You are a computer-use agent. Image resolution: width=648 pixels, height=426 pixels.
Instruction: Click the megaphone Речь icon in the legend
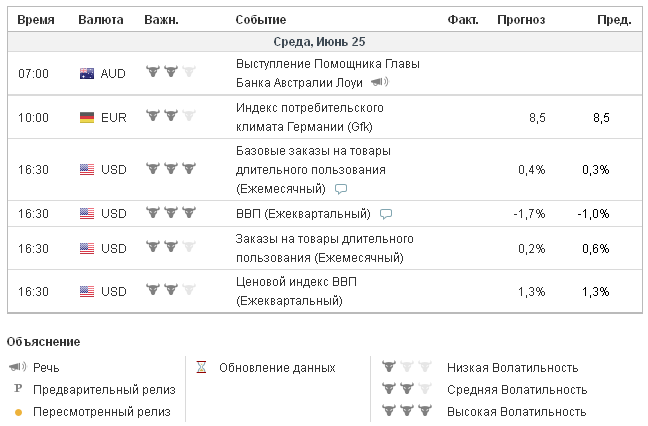17,367
